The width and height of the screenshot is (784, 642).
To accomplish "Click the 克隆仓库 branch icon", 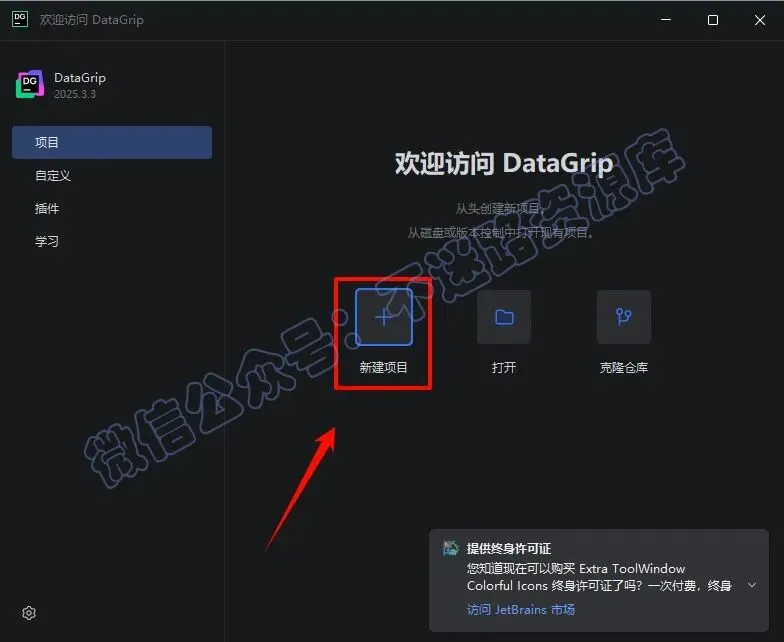I will tap(624, 317).
